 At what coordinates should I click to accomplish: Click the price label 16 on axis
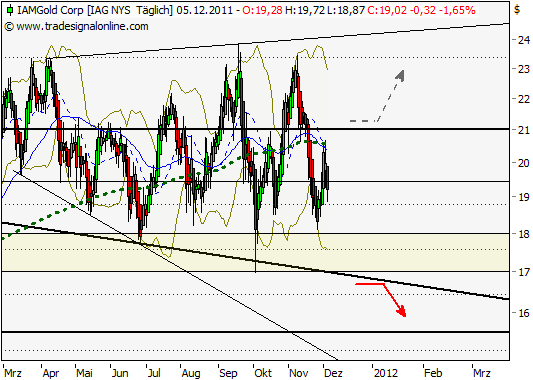(x=523, y=313)
